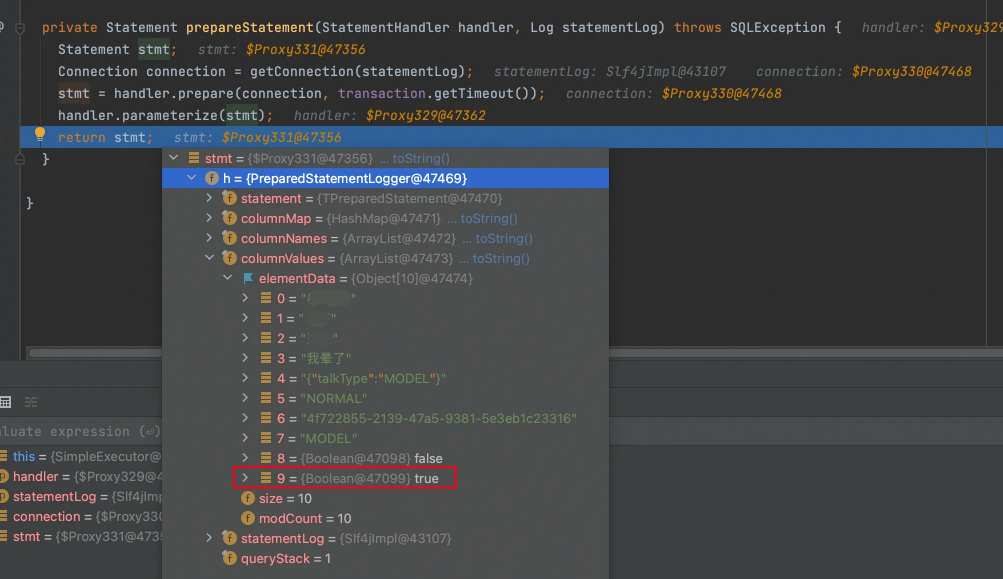Click toString() link for columnMap
Screen dimensions: 1003x579
tap(488, 218)
